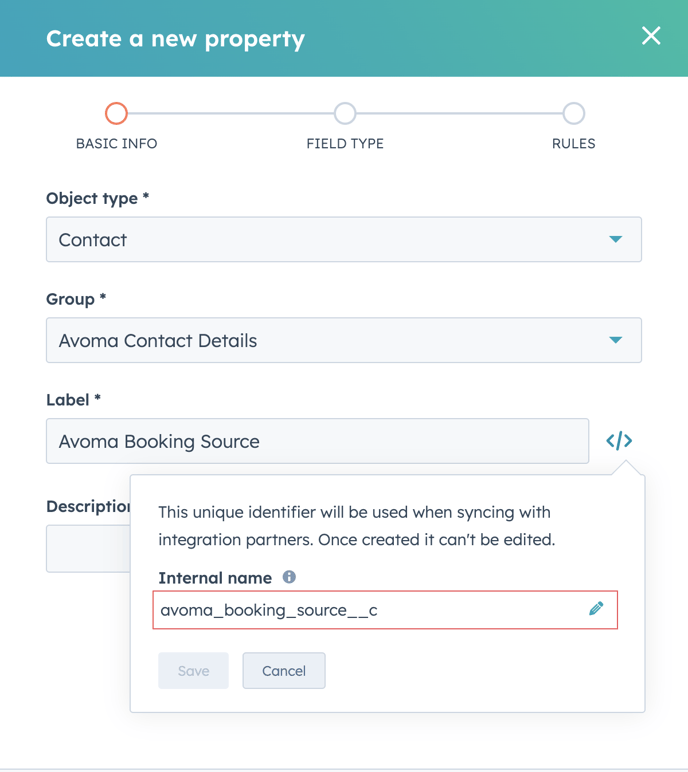Go to the Basic Info step
This screenshot has height=772, width=688.
point(116,114)
